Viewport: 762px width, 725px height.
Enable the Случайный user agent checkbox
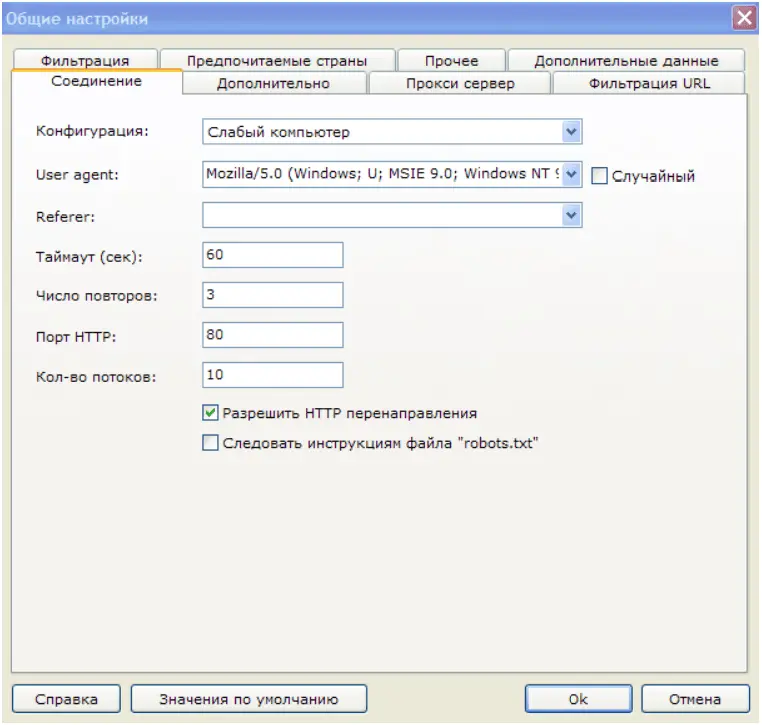pos(600,176)
